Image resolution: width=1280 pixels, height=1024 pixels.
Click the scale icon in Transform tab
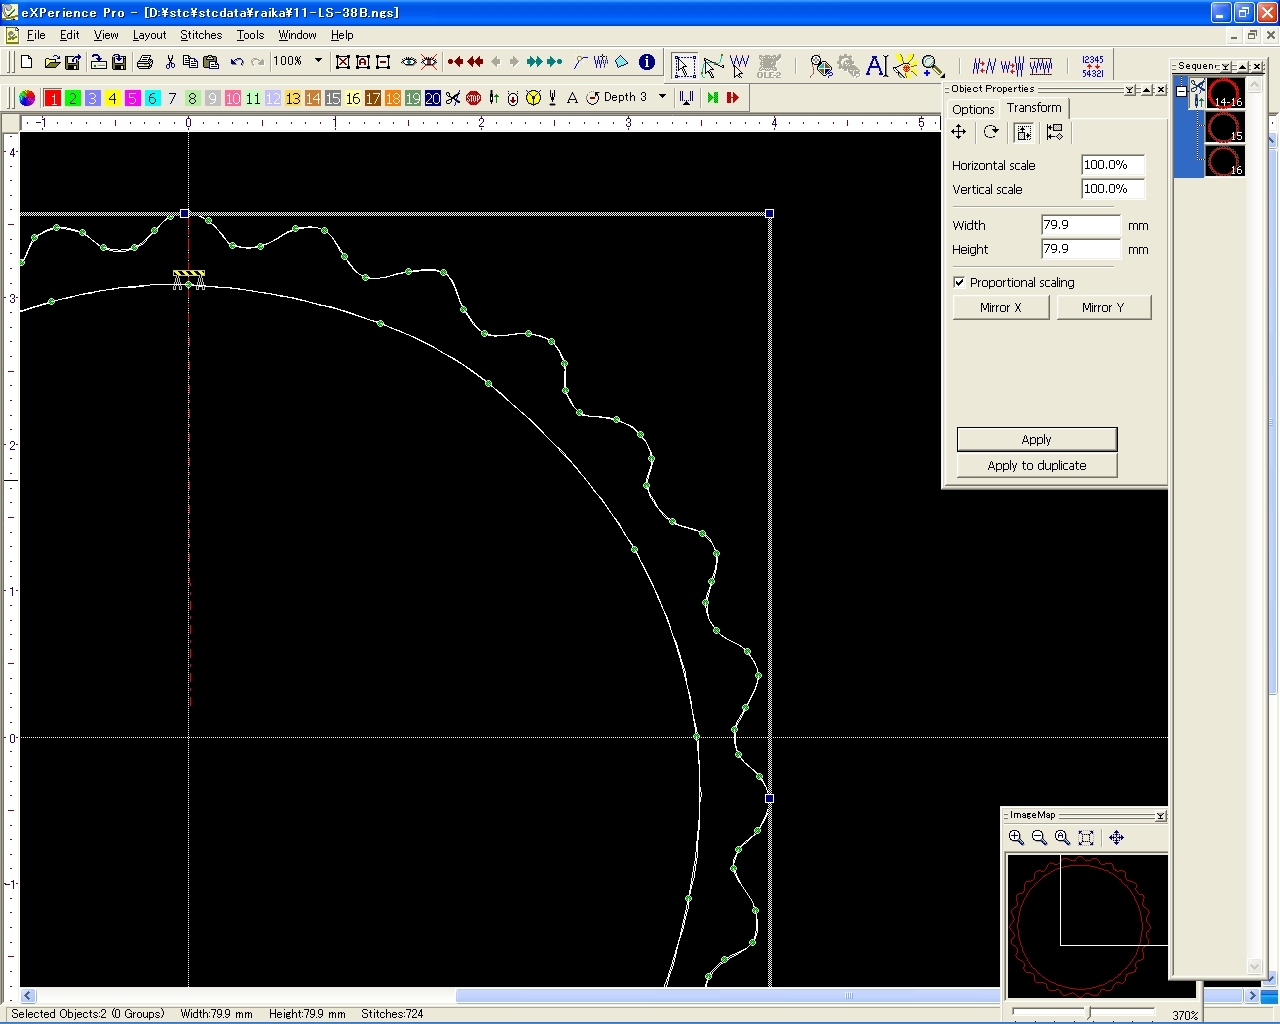(x=1023, y=132)
